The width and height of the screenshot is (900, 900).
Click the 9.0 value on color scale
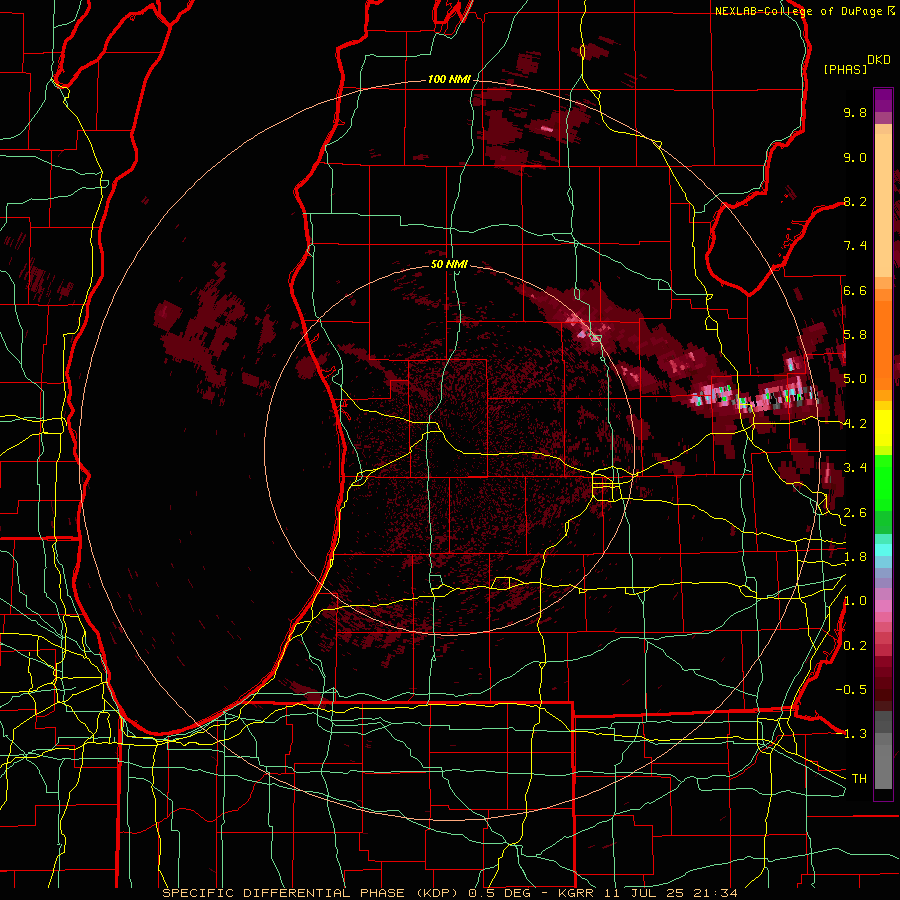click(855, 157)
